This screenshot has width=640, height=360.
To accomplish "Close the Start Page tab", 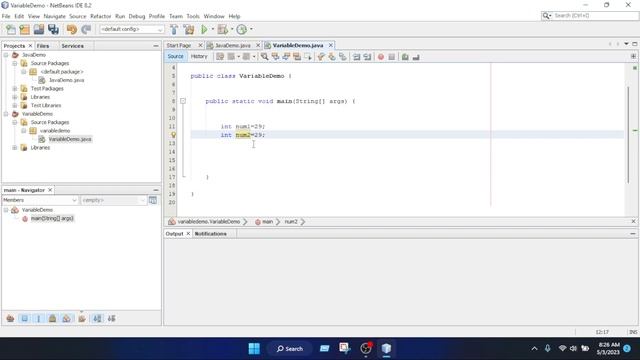I will pos(200,45).
